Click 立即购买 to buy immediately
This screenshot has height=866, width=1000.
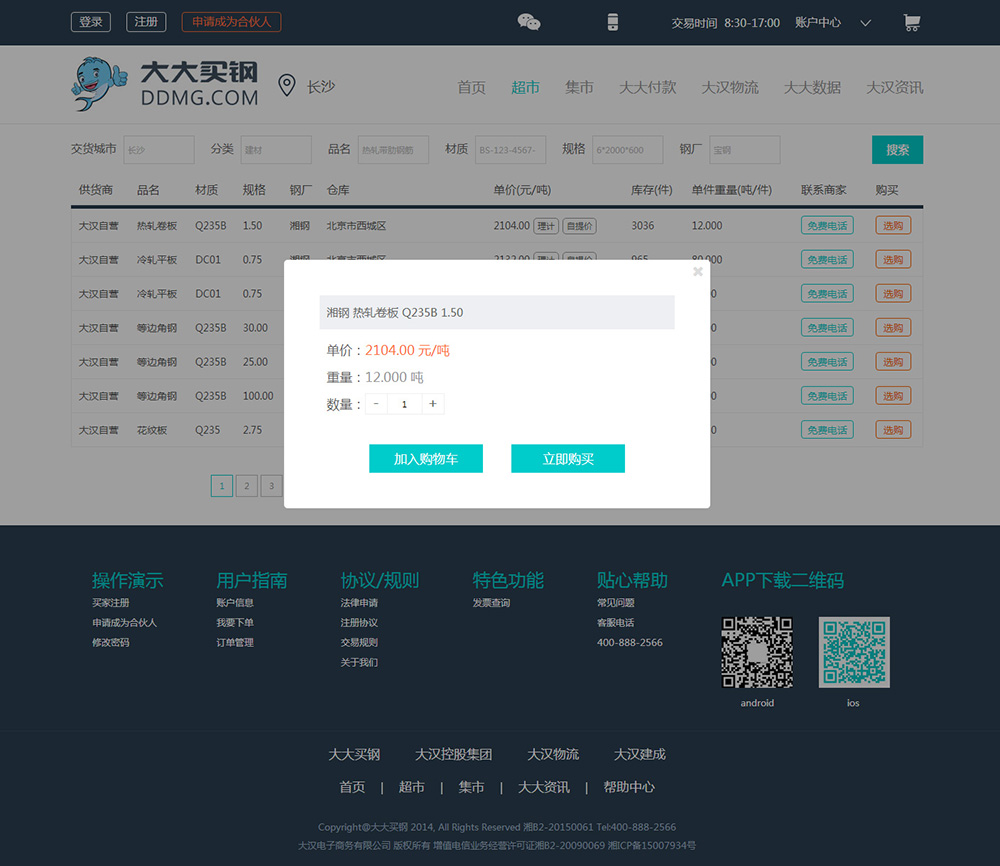(568, 459)
